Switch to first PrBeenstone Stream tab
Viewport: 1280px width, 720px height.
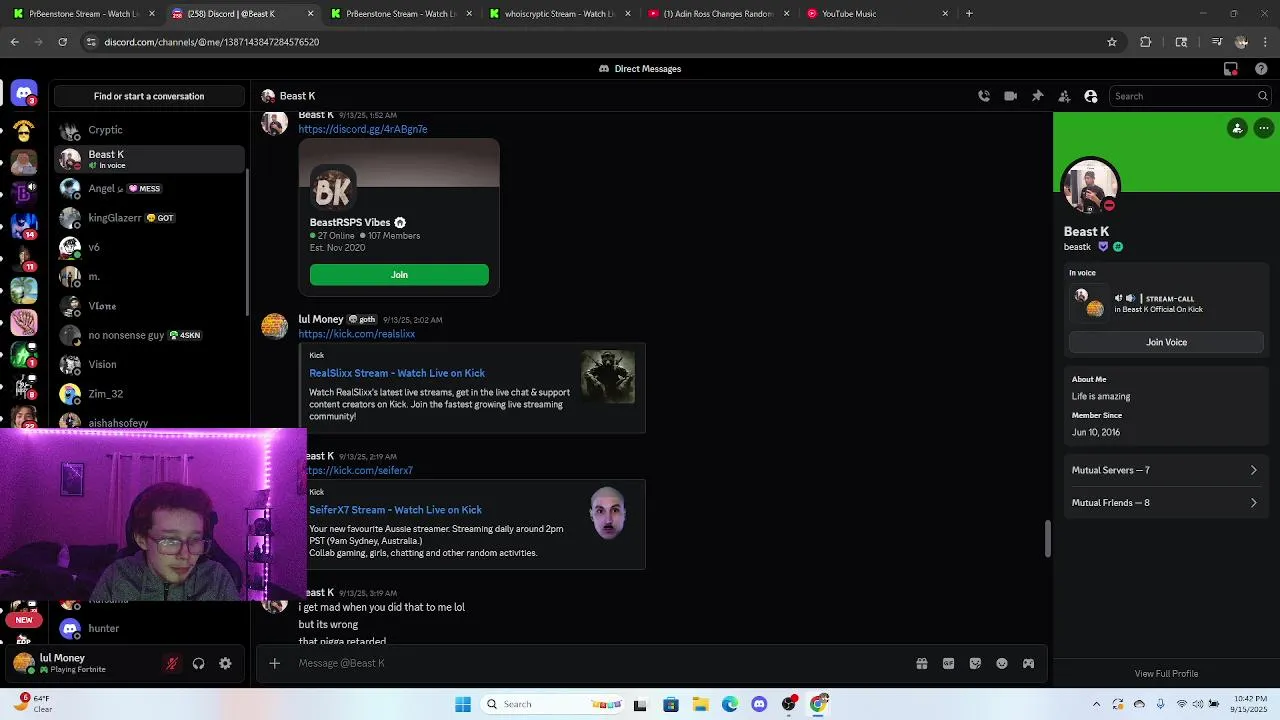[84, 14]
